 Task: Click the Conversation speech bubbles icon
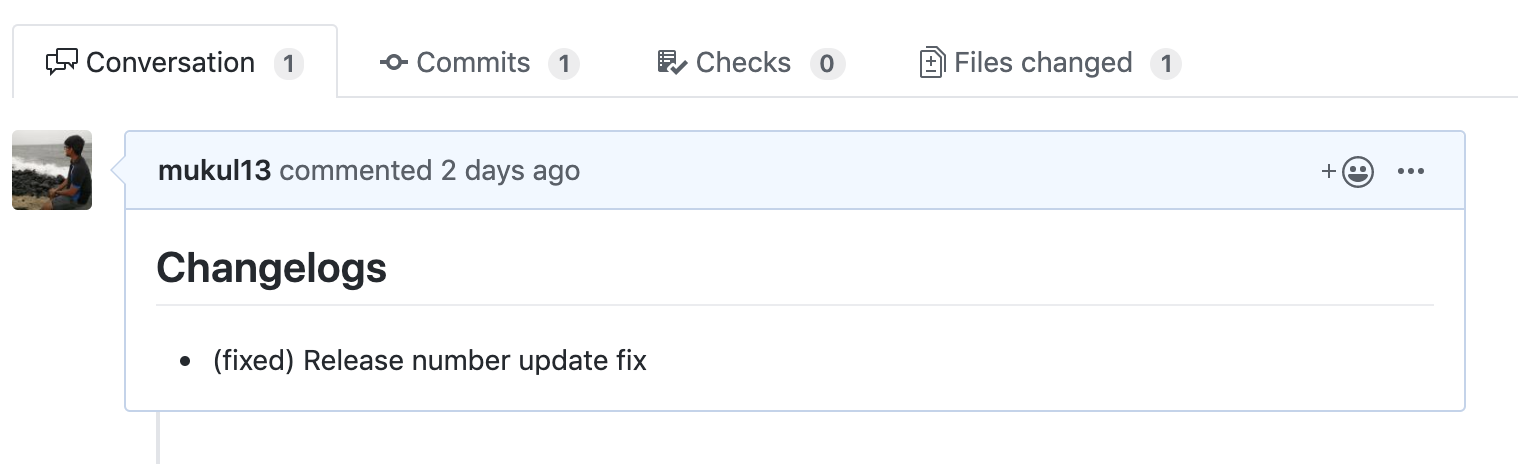click(62, 63)
